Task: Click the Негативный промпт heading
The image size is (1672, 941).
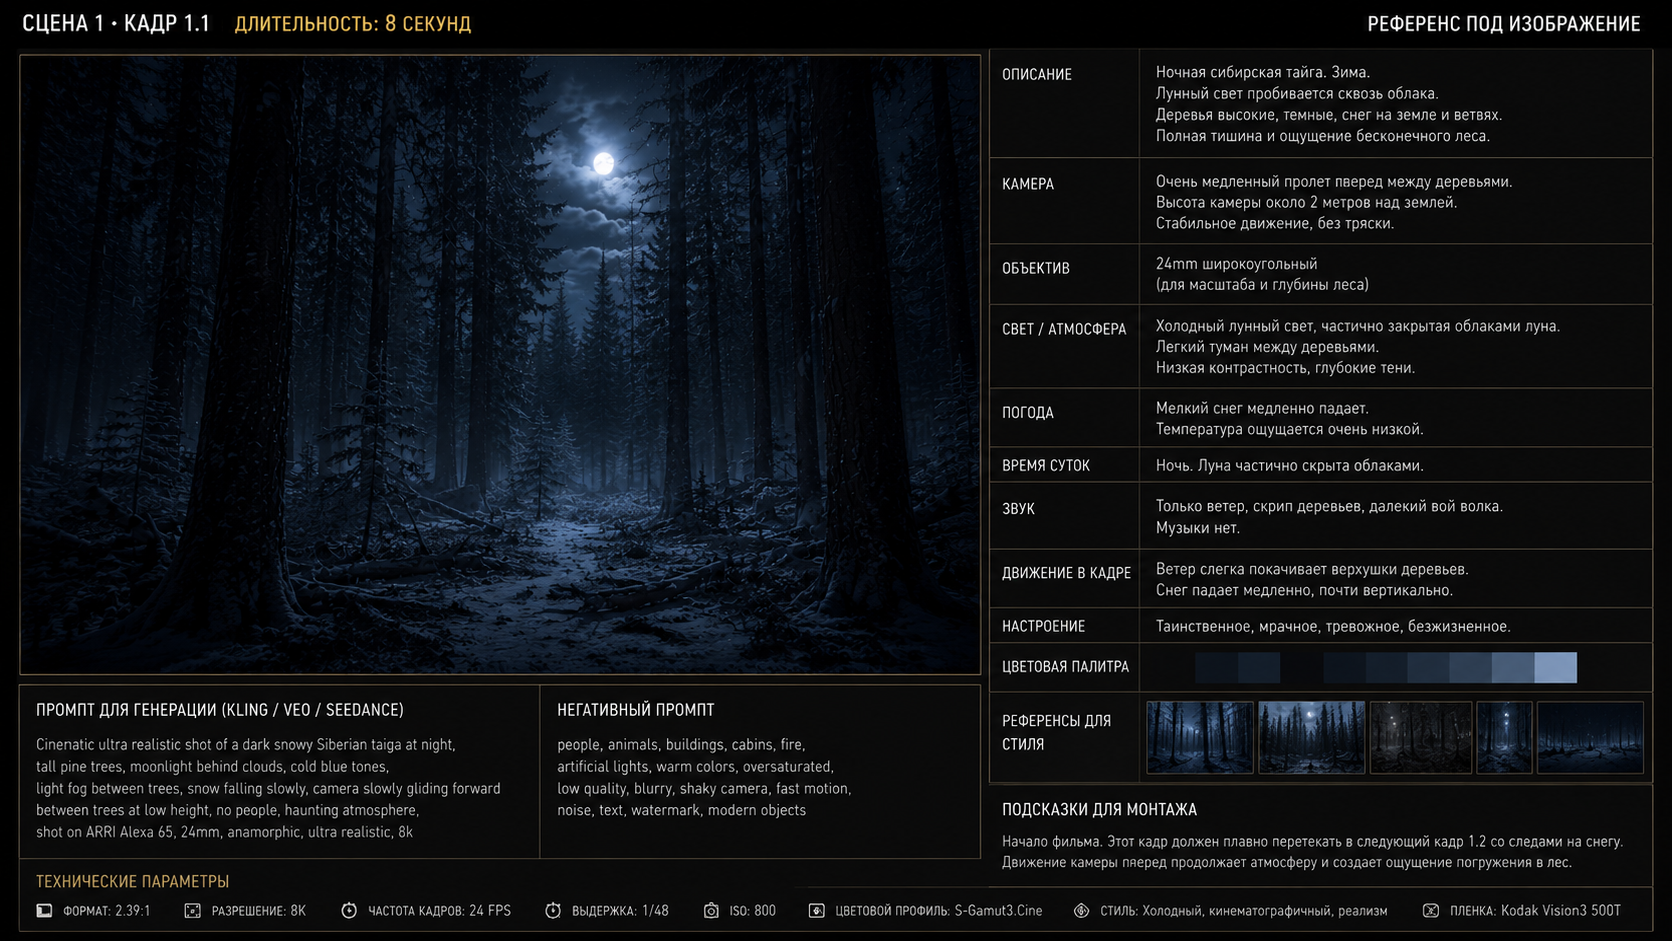Action: pyautogui.click(x=636, y=710)
